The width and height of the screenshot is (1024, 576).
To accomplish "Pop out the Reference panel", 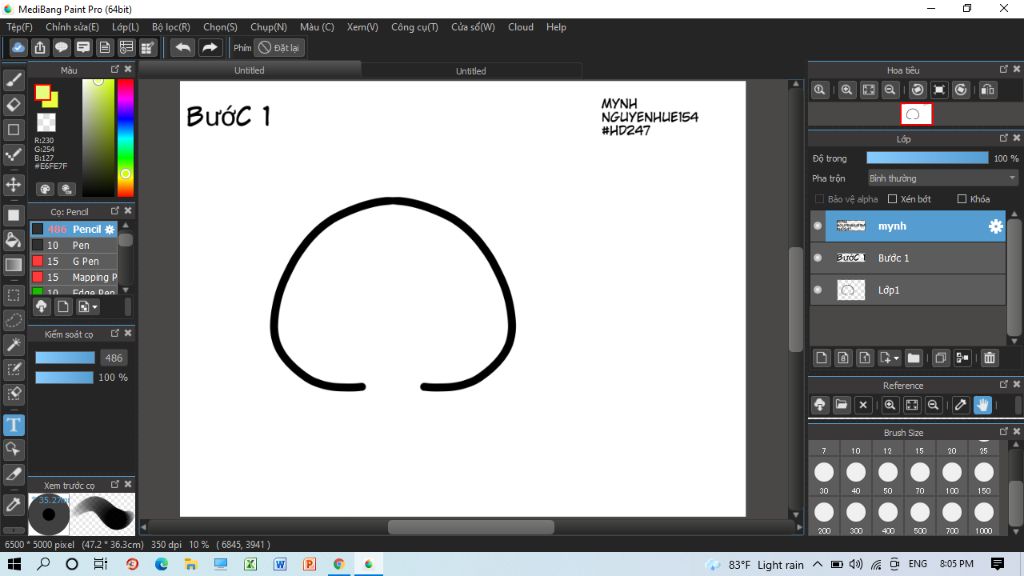I will click(x=1004, y=385).
